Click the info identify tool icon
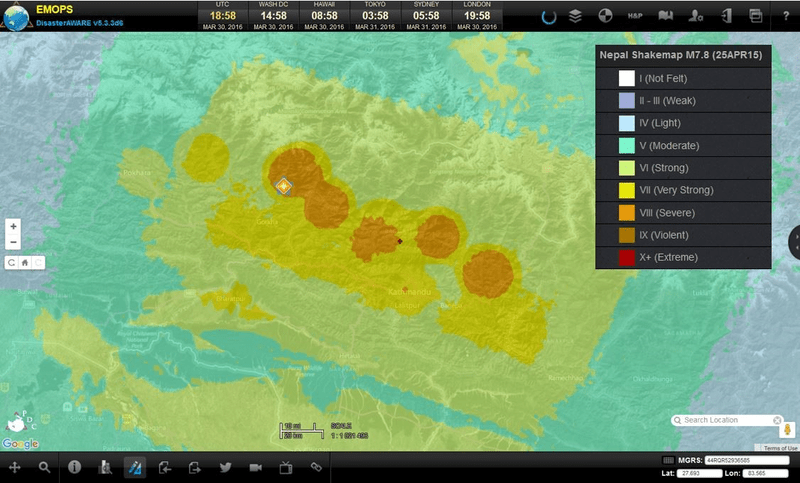This screenshot has width=800, height=483. click(x=74, y=467)
